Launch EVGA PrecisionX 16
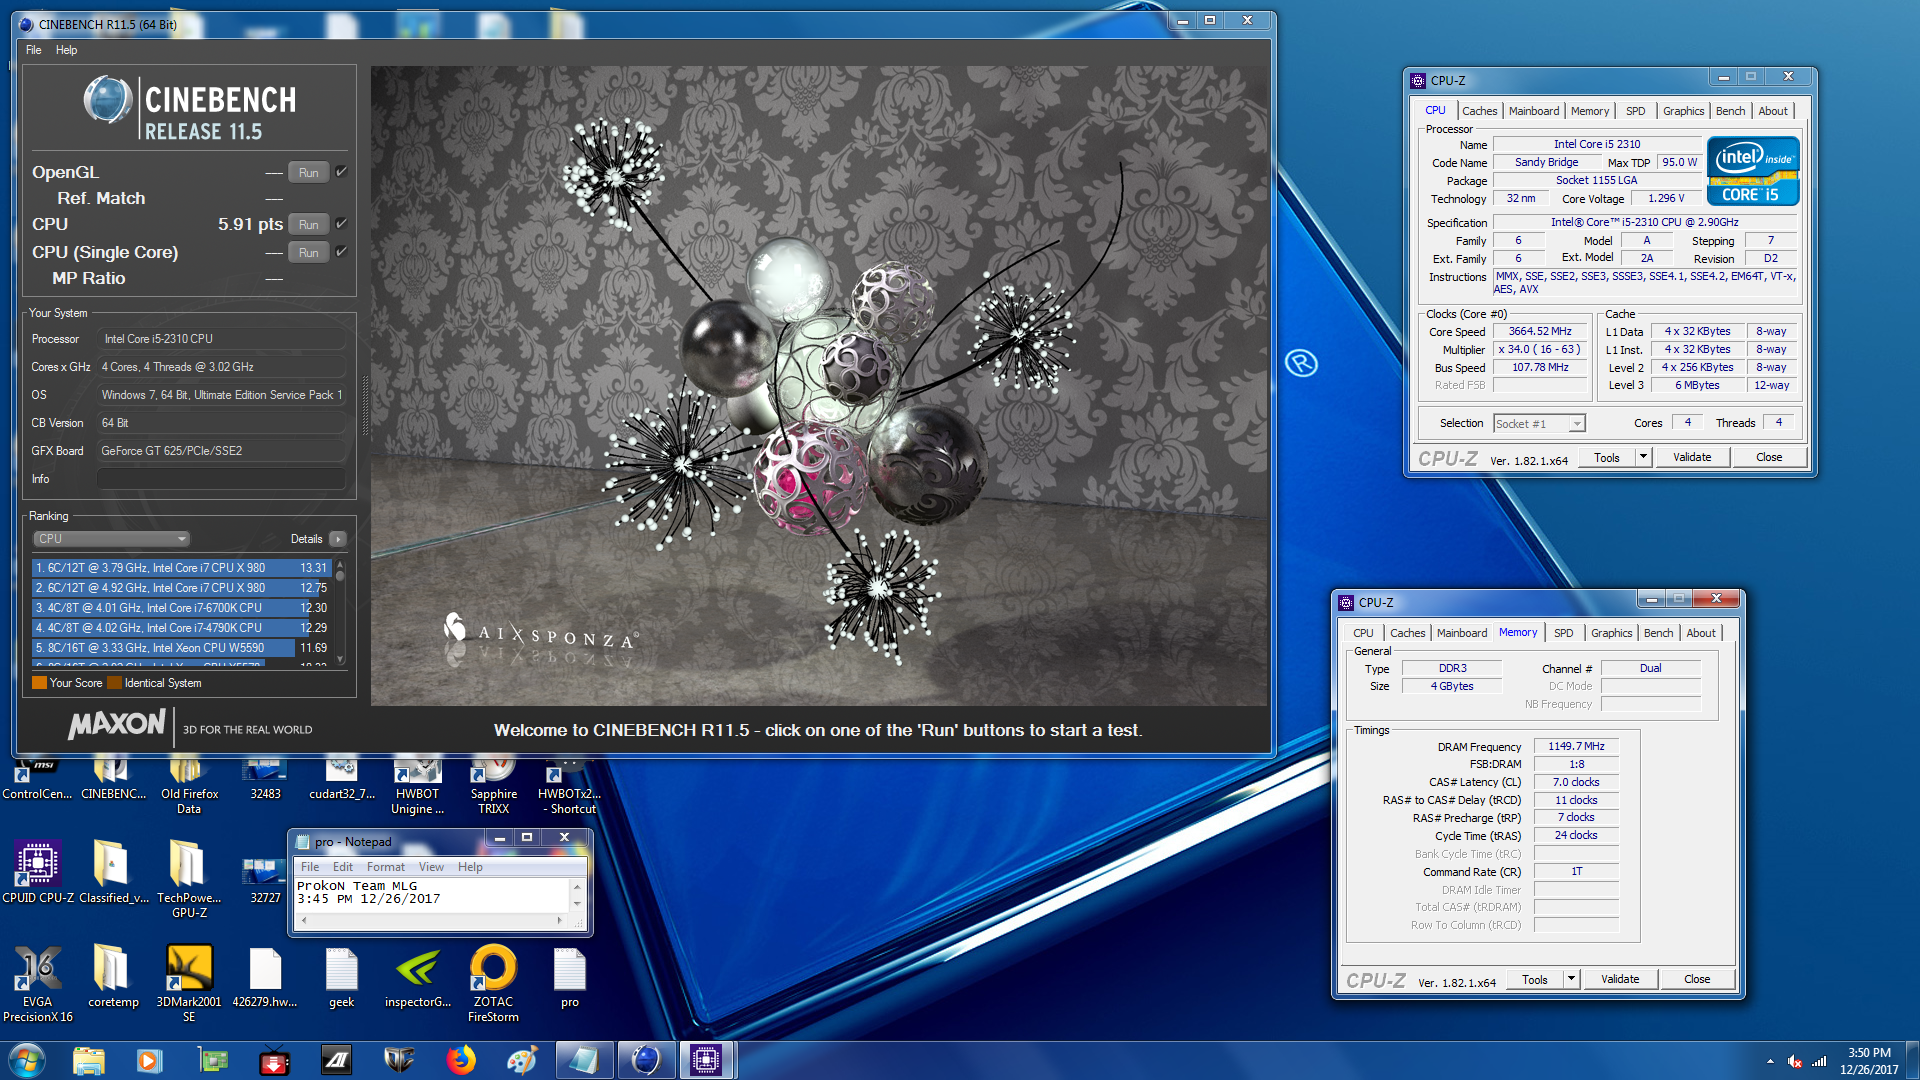The height and width of the screenshot is (1080, 1920). tap(37, 982)
